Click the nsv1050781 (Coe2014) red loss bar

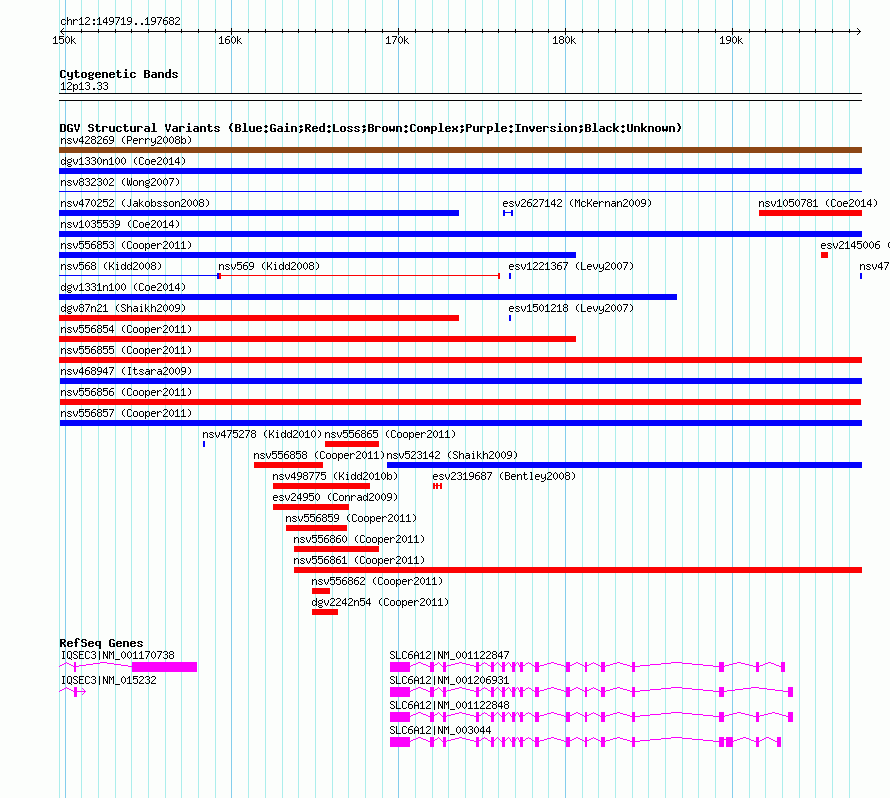click(811, 213)
